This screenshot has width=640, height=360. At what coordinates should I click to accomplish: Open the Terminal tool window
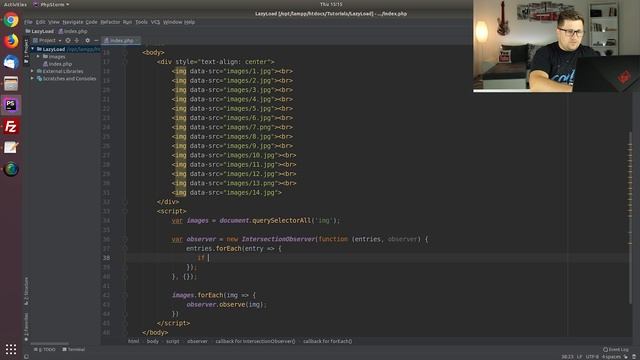pyautogui.click(x=73, y=349)
